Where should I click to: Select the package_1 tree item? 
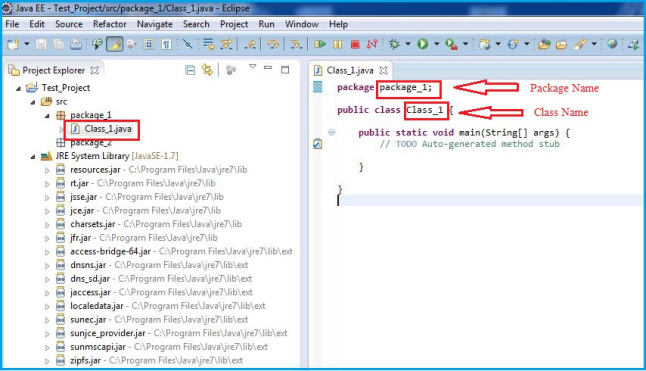91,115
